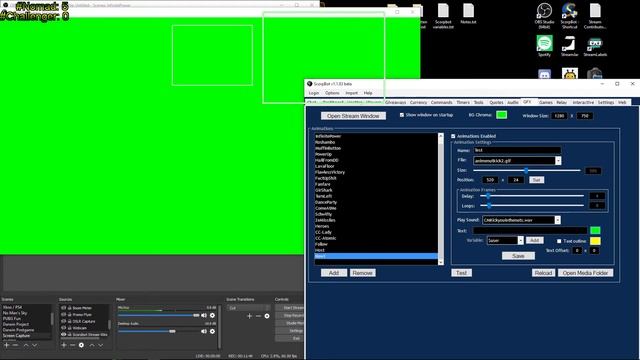Open transition properties gear icon

click(267, 316)
